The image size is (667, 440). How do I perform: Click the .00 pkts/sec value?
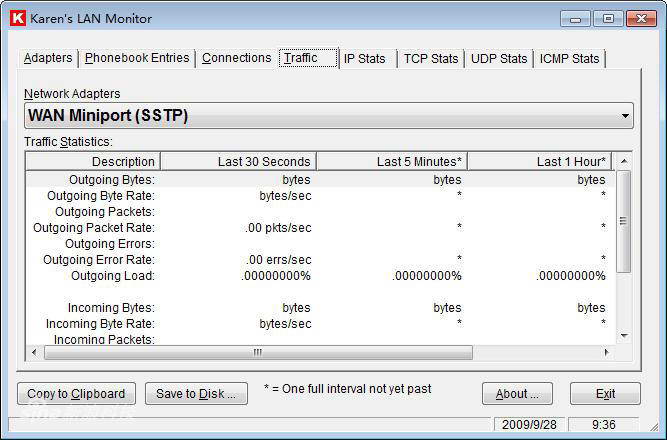(278, 228)
